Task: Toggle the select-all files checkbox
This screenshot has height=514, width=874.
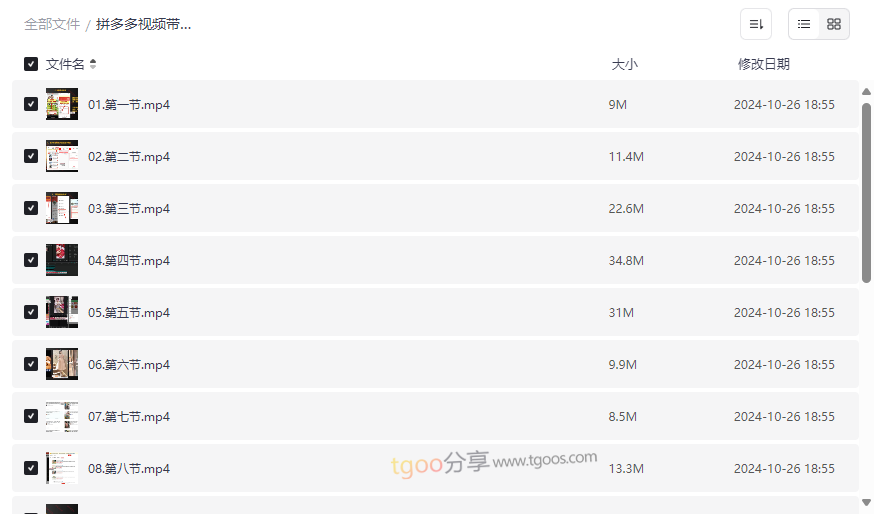Action: [x=31, y=64]
